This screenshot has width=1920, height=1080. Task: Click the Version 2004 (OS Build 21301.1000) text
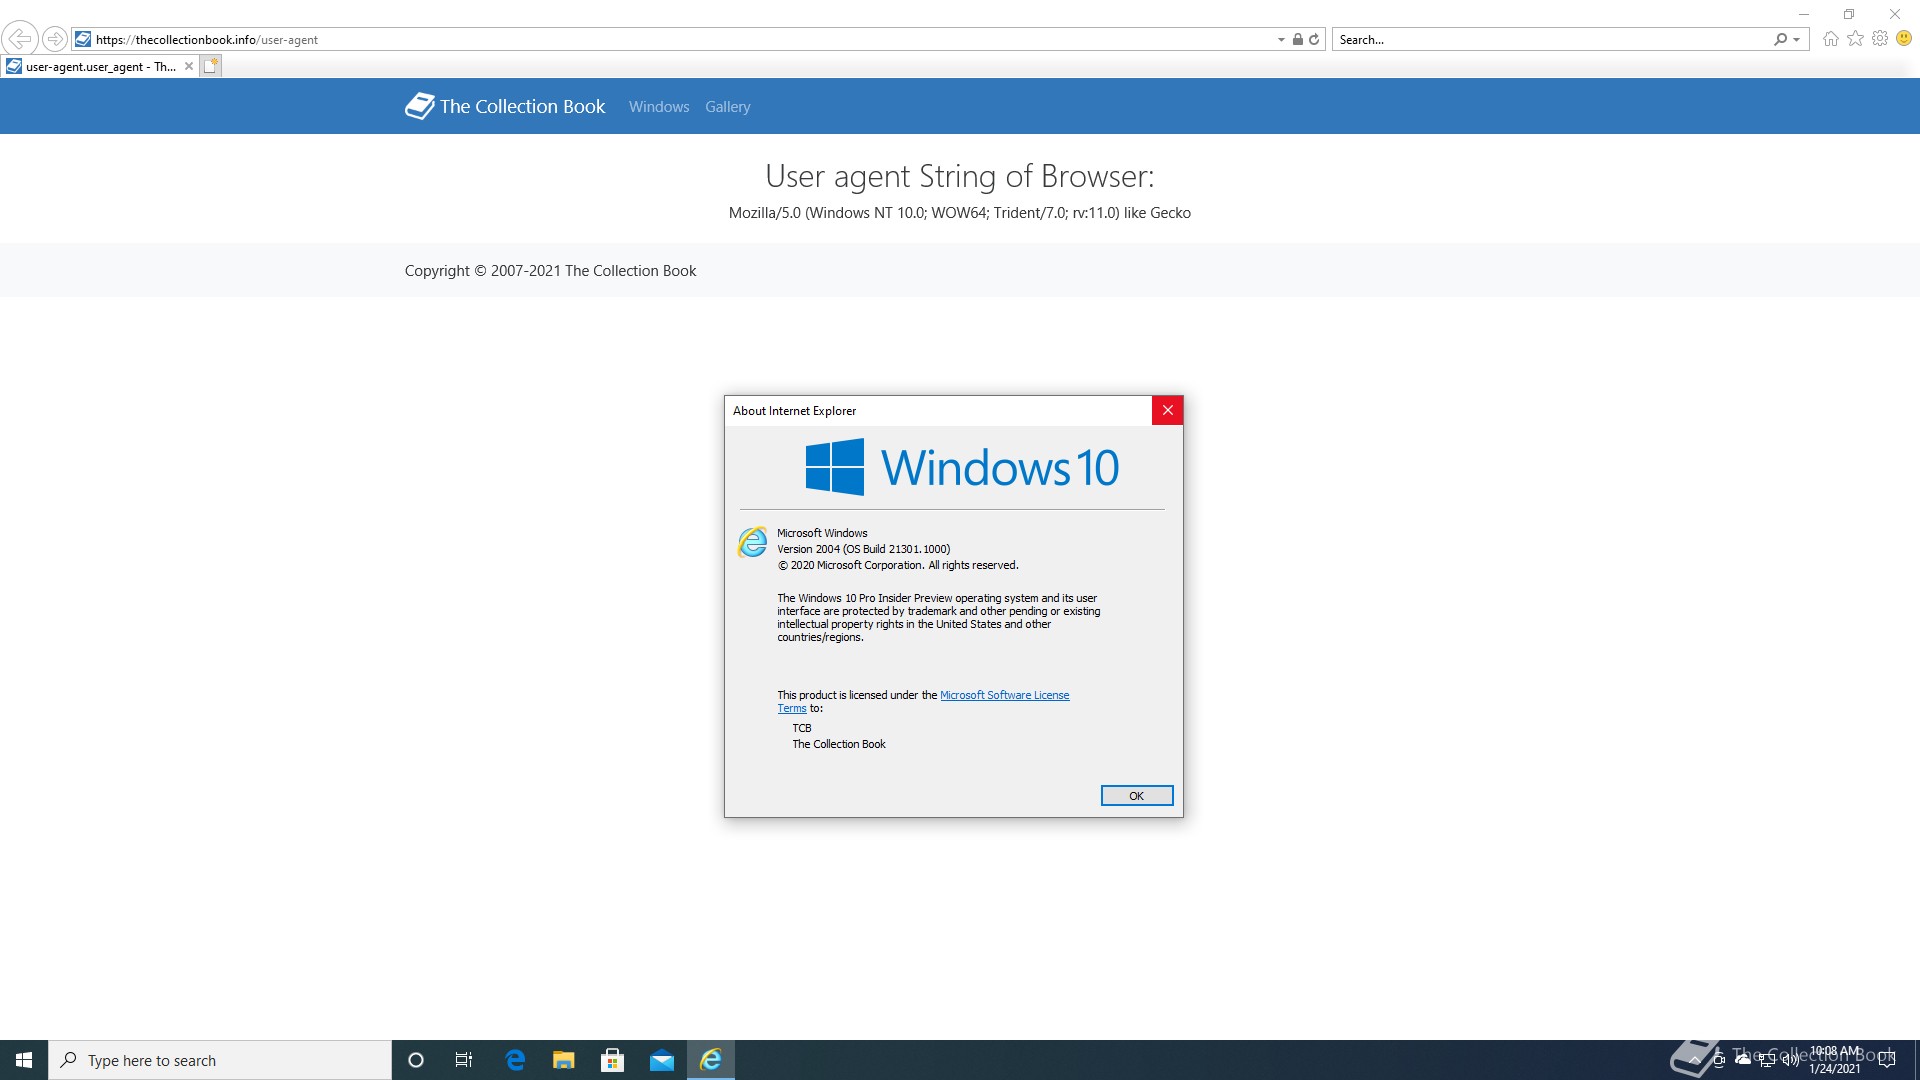(864, 549)
